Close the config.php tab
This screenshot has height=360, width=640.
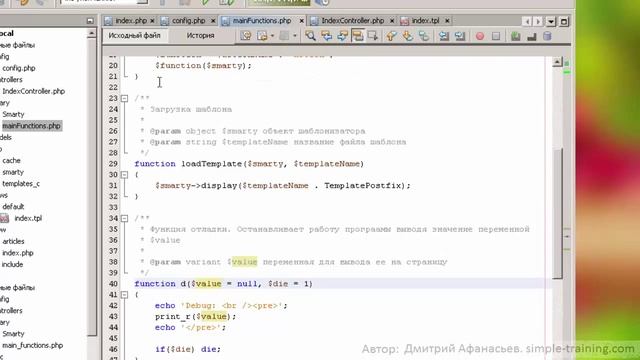(213, 20)
